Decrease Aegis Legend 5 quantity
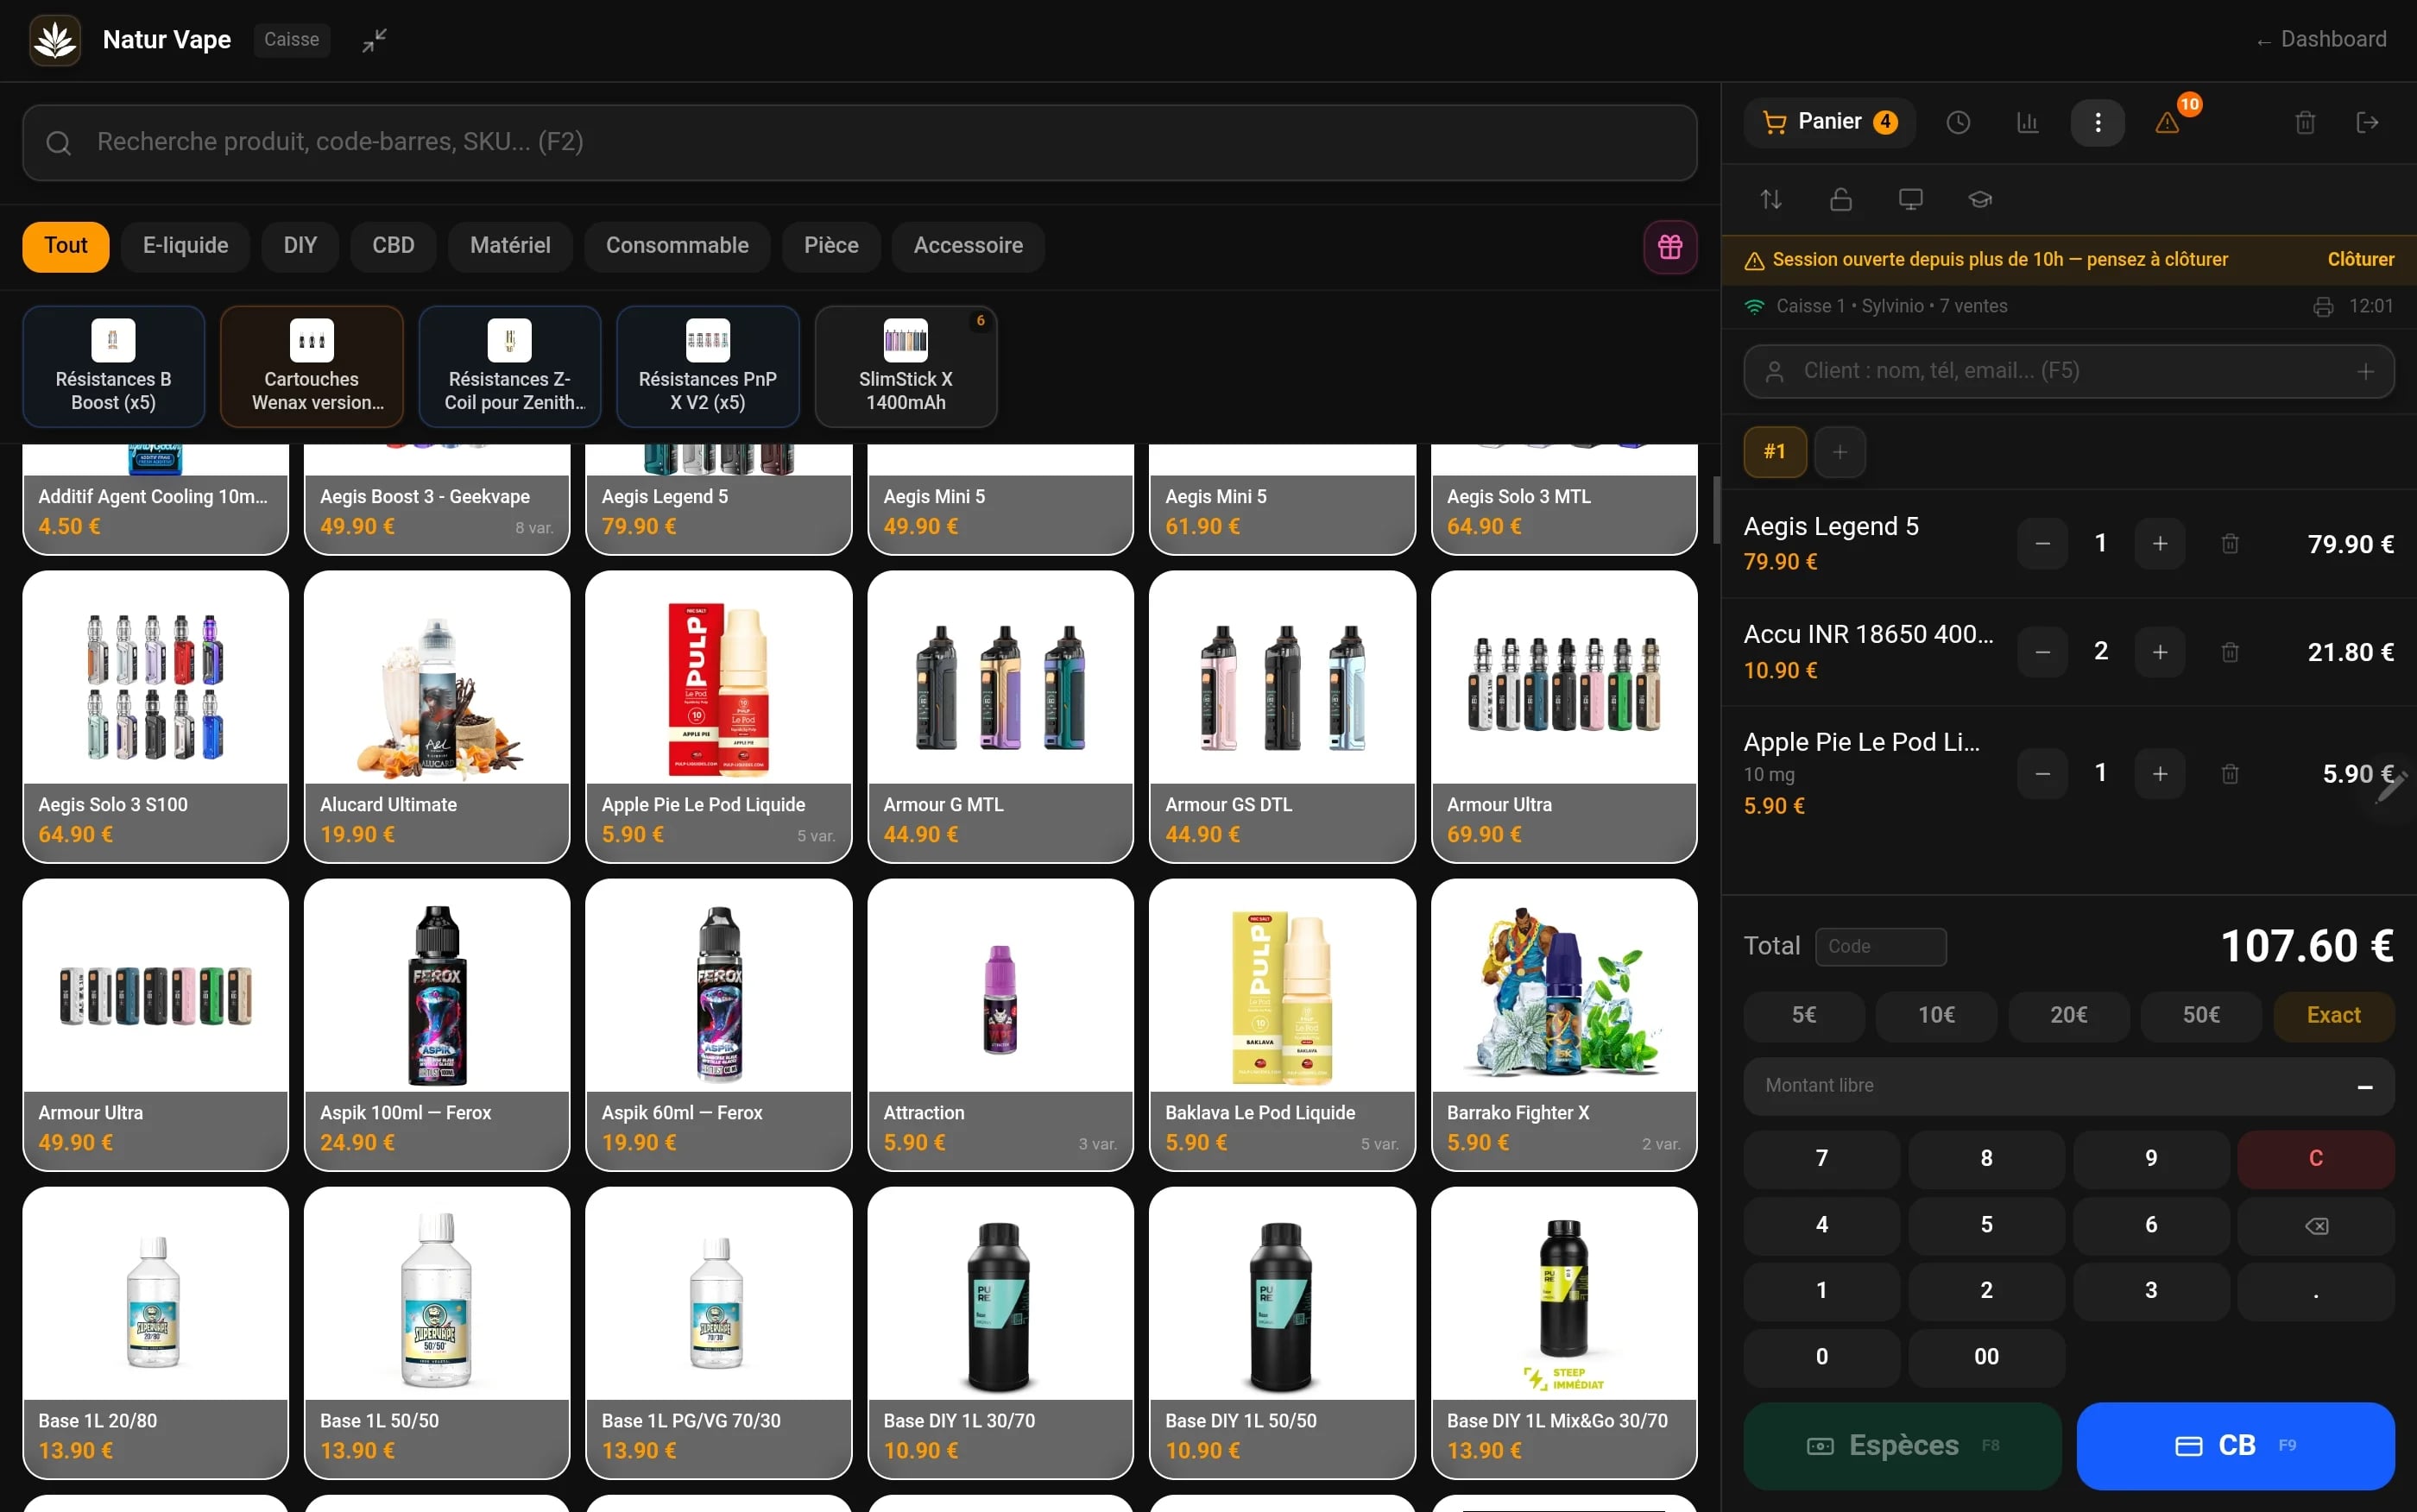The width and height of the screenshot is (2417, 1512). pos(2042,543)
